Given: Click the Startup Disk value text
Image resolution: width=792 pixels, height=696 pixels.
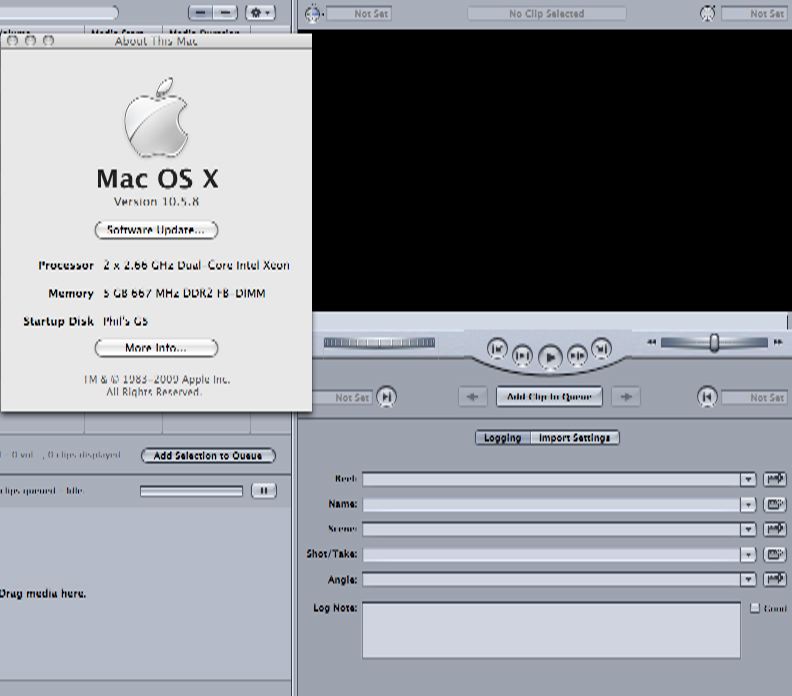Looking at the screenshot, I should pos(125,321).
